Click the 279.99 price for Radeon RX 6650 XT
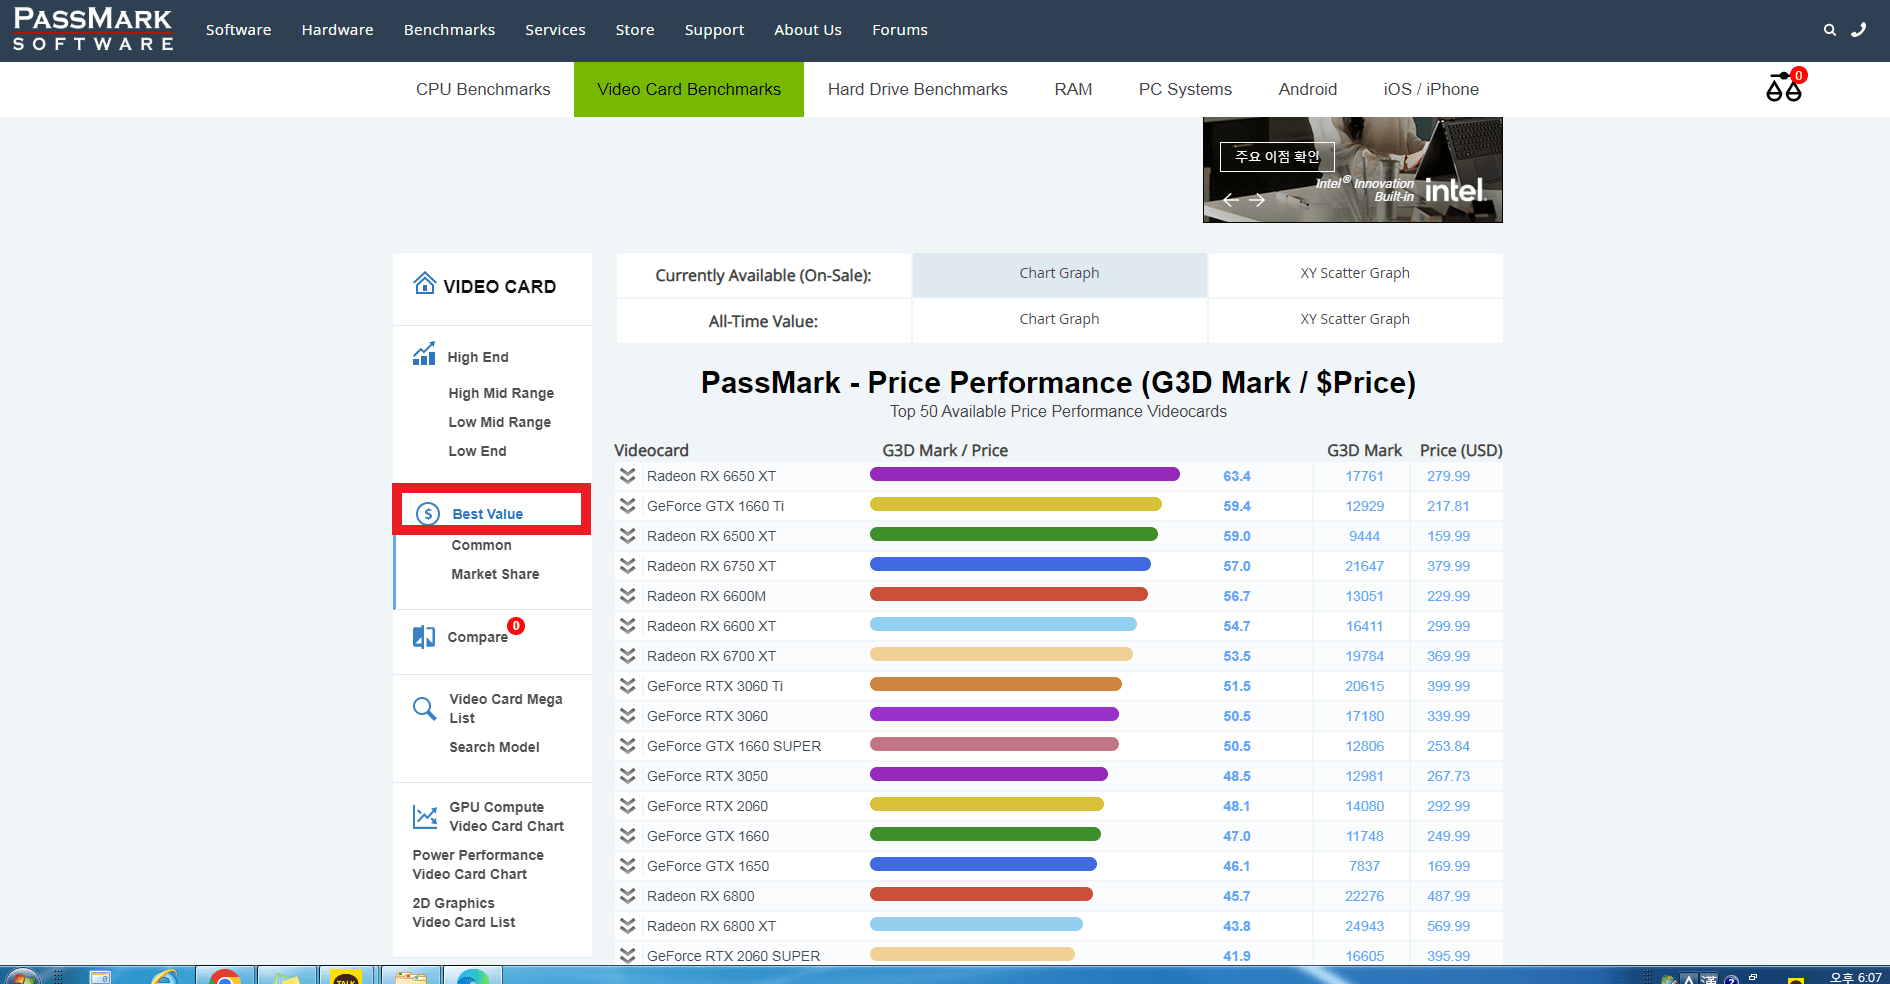The image size is (1890, 984). coord(1448,476)
